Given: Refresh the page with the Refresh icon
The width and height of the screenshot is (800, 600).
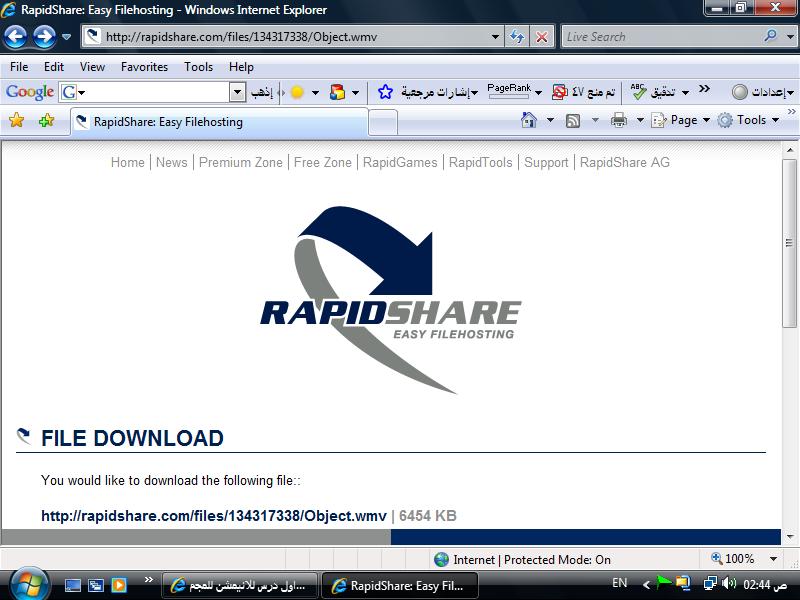Looking at the screenshot, I should (517, 37).
